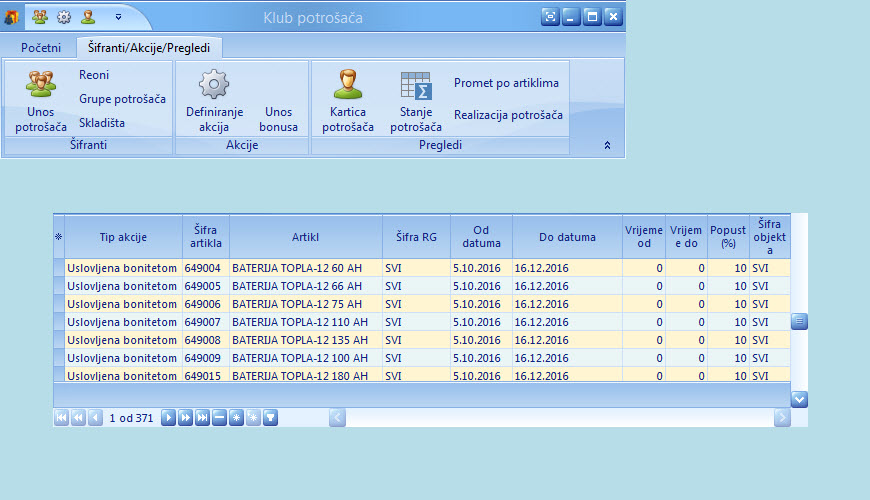Open Kartica potrošača report
Screen dimensions: 870x500
tap(348, 101)
